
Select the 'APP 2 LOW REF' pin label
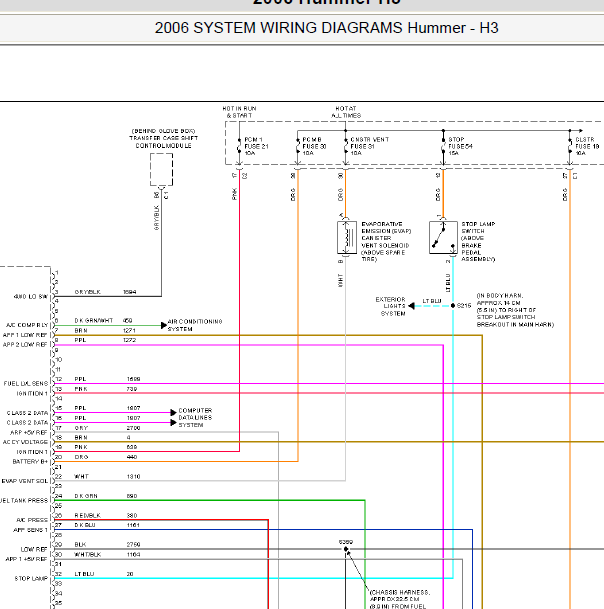[x=25, y=345]
